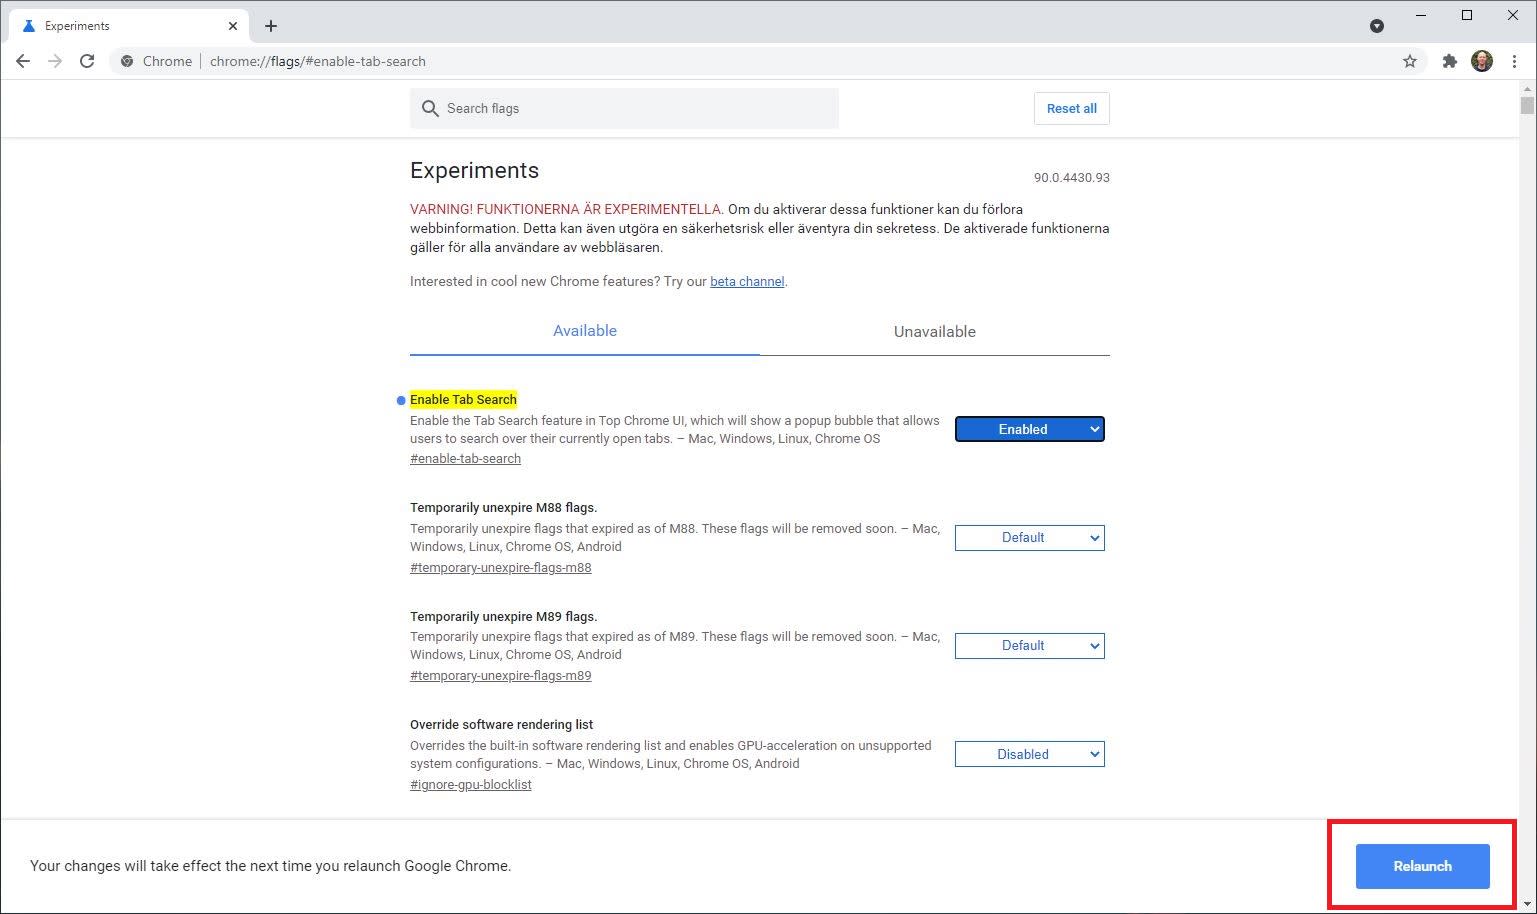Click the #temporary-unexpire-flags-m88 link
The width and height of the screenshot is (1537, 914).
pos(500,567)
